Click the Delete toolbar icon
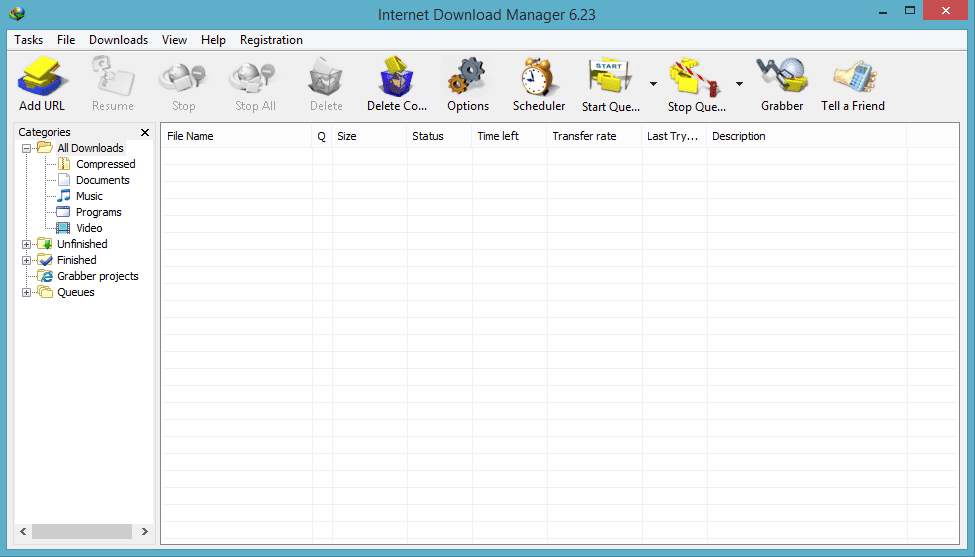The width and height of the screenshot is (975, 557). coord(326,77)
